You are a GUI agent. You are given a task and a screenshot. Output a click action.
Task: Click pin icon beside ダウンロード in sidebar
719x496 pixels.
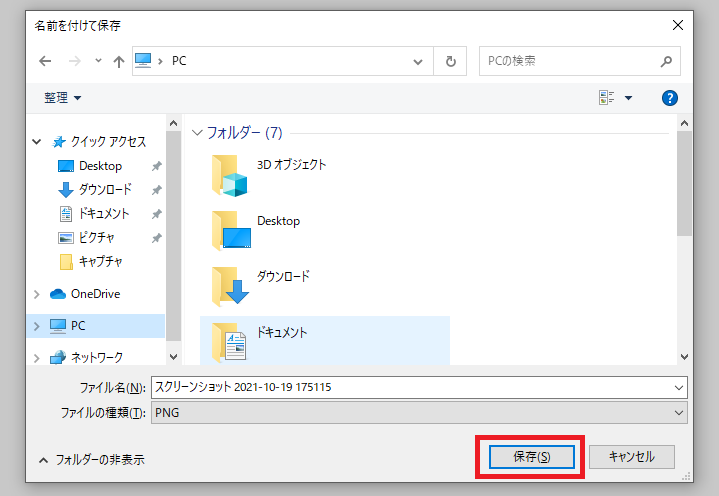point(157,190)
